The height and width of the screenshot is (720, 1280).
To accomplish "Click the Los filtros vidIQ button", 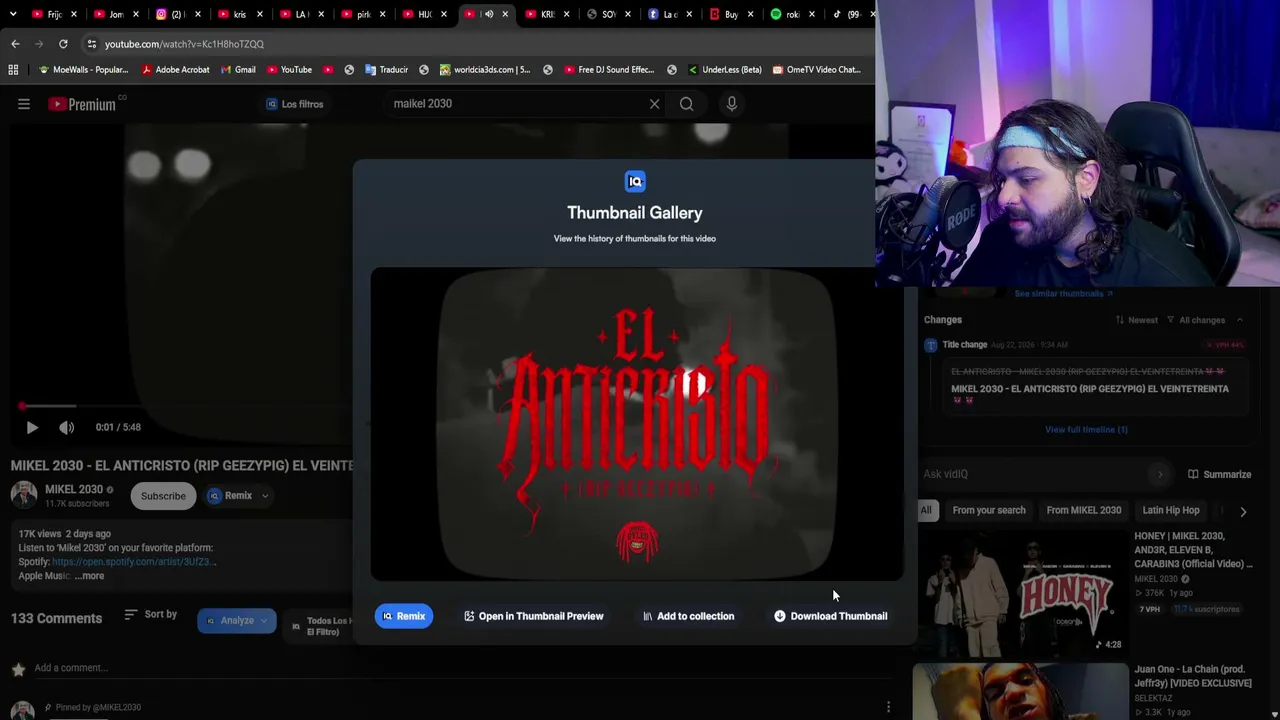I will coord(294,104).
